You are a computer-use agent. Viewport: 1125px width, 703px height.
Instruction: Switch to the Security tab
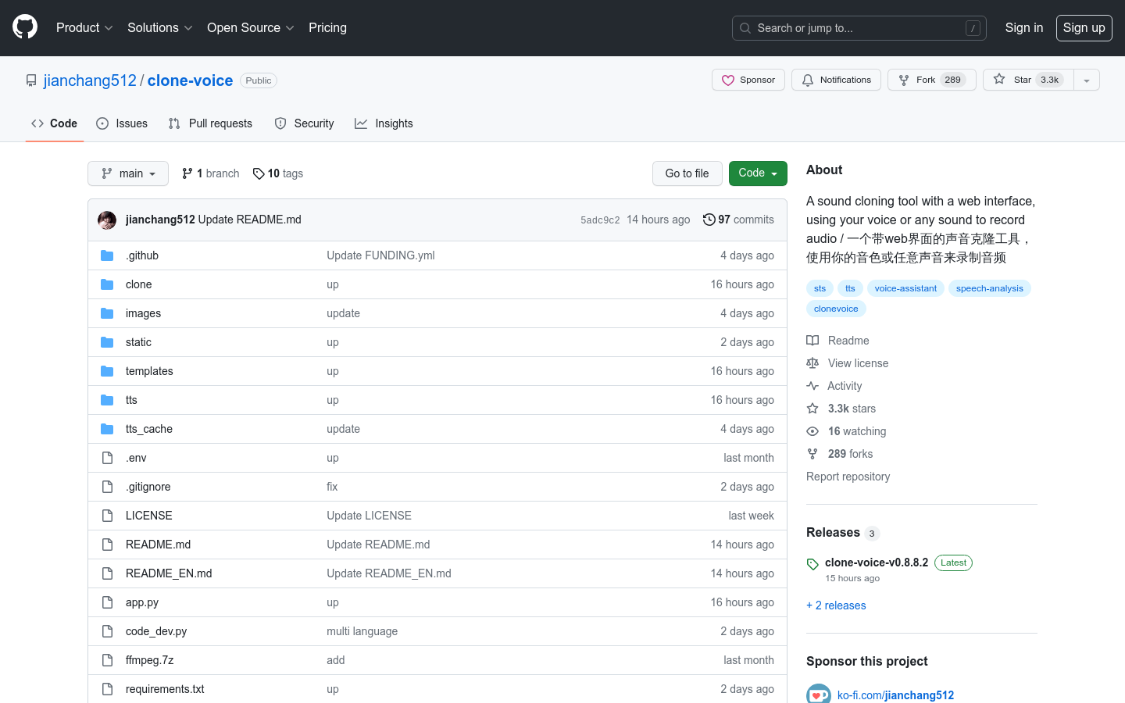304,123
